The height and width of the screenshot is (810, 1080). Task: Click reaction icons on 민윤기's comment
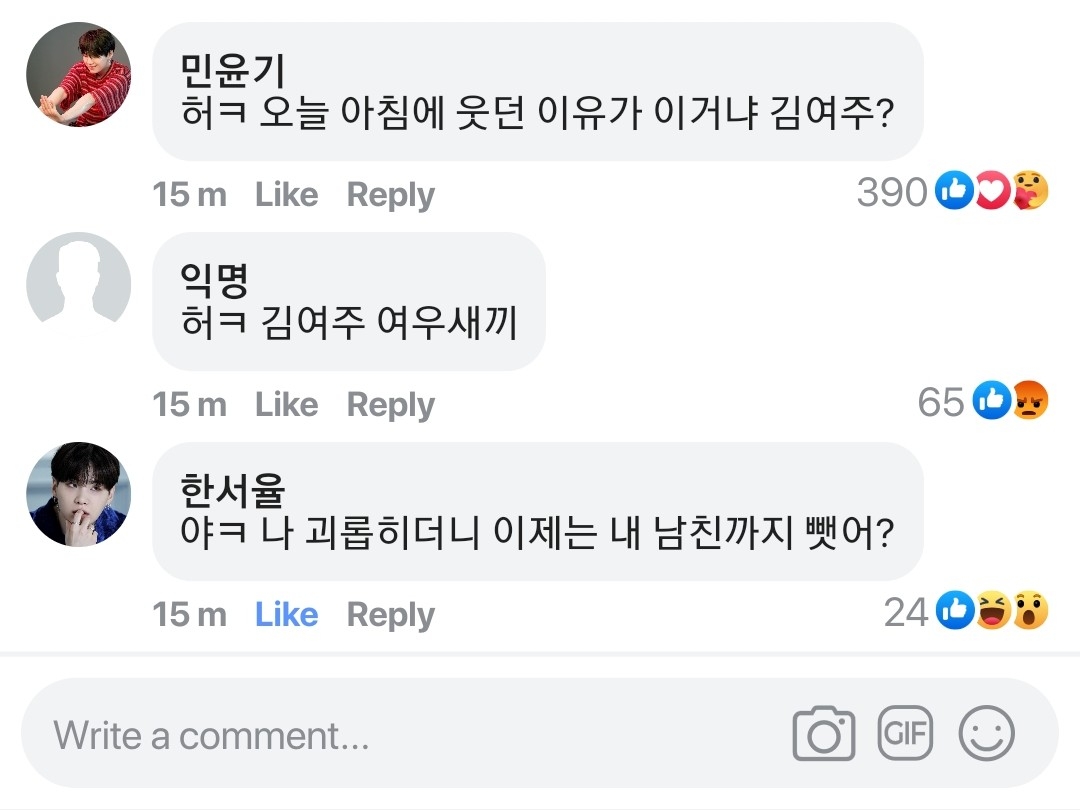(992, 191)
